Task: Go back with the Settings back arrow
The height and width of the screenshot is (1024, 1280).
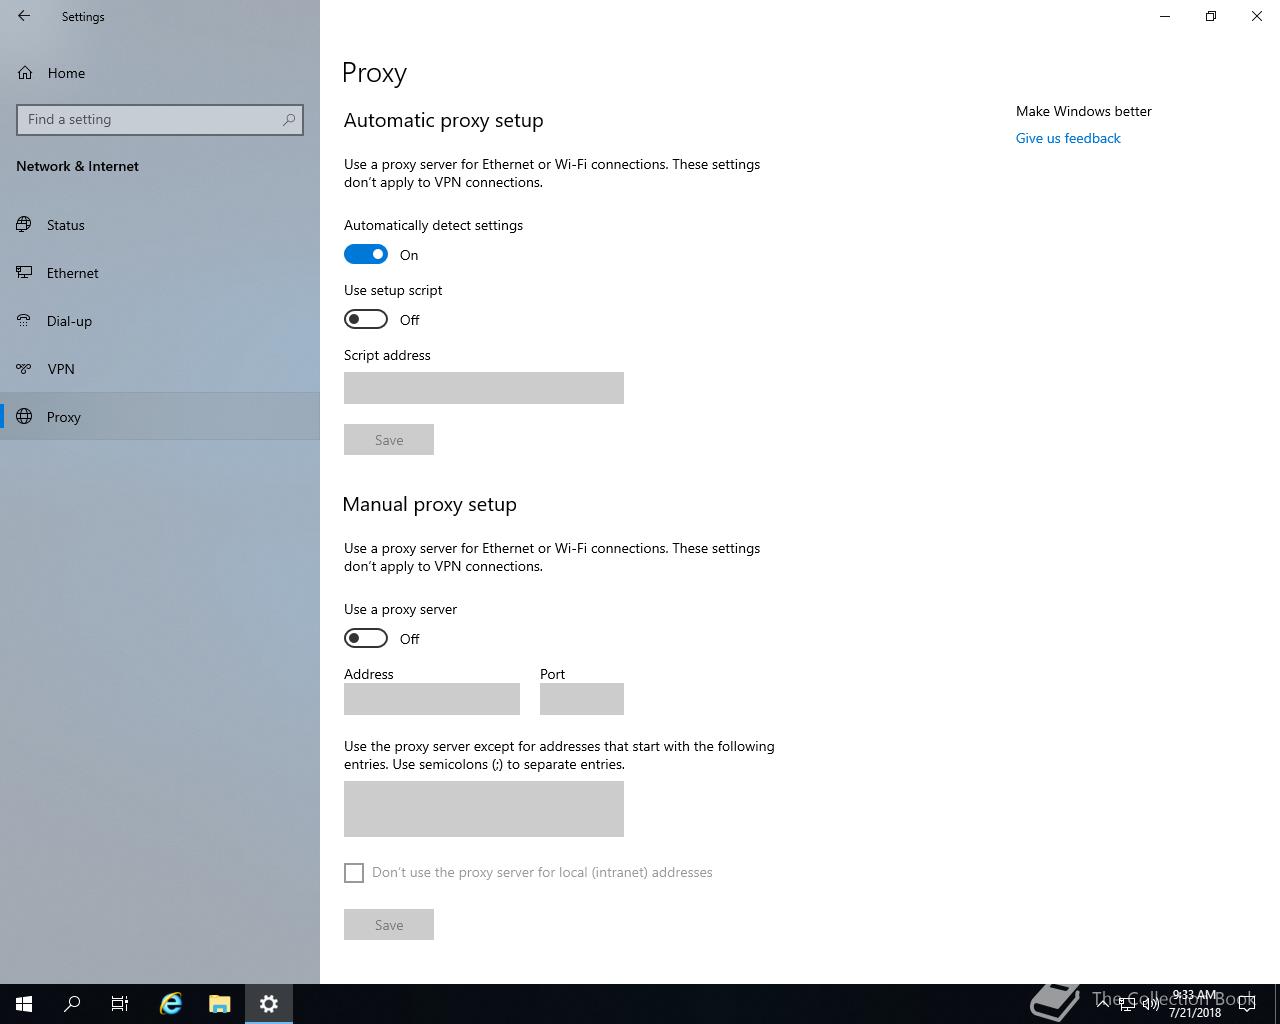Action: tap(24, 16)
